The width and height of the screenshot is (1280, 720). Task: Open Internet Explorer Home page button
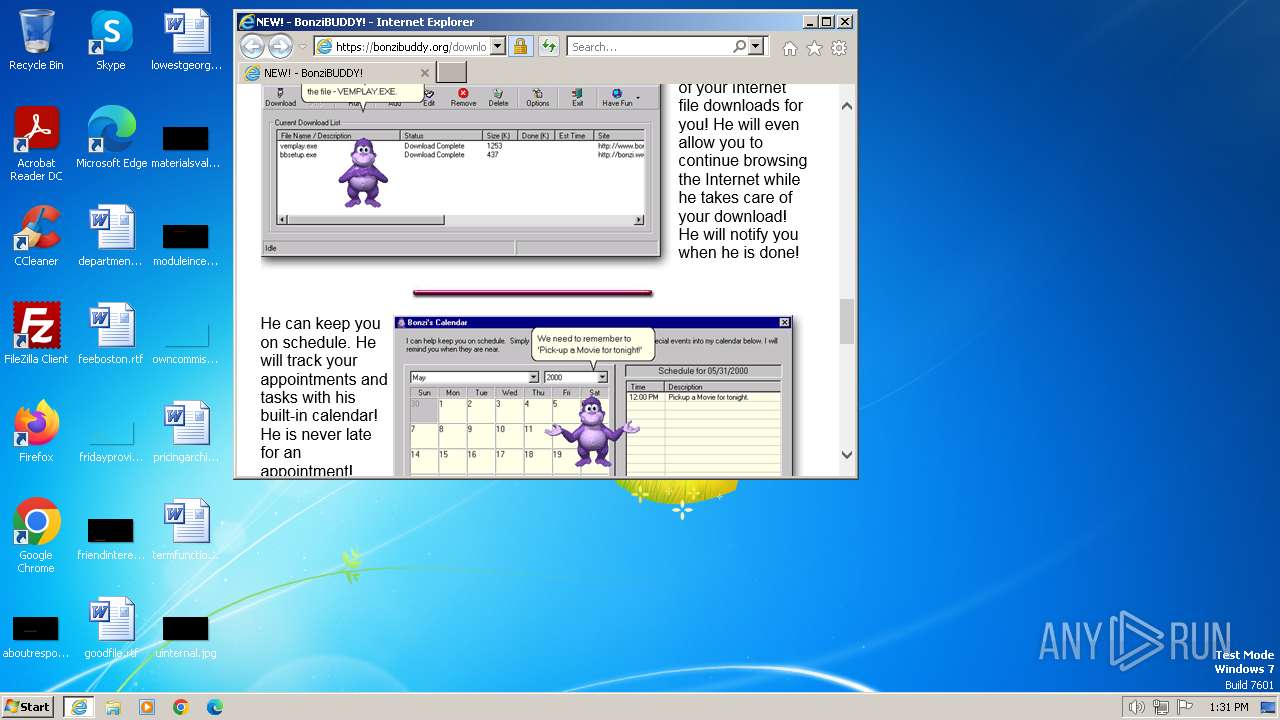coord(790,47)
